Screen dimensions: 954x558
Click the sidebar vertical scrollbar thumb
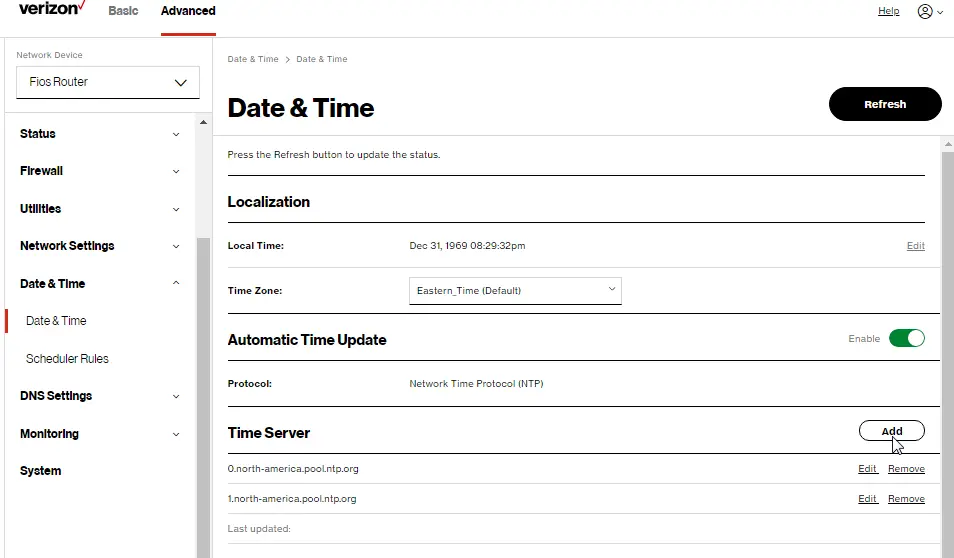[x=203, y=396]
